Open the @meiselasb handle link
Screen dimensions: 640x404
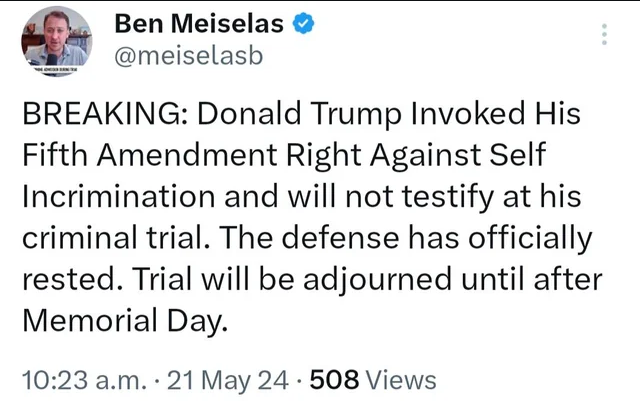coord(189,56)
